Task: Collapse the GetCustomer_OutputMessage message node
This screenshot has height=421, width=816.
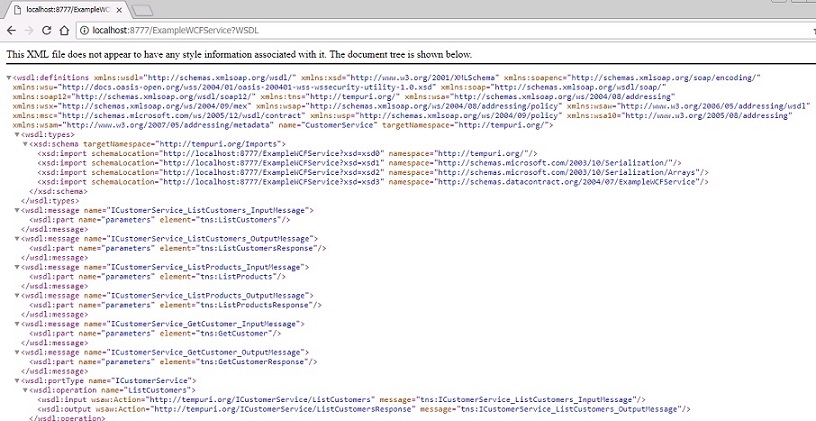Action: click(x=17, y=352)
